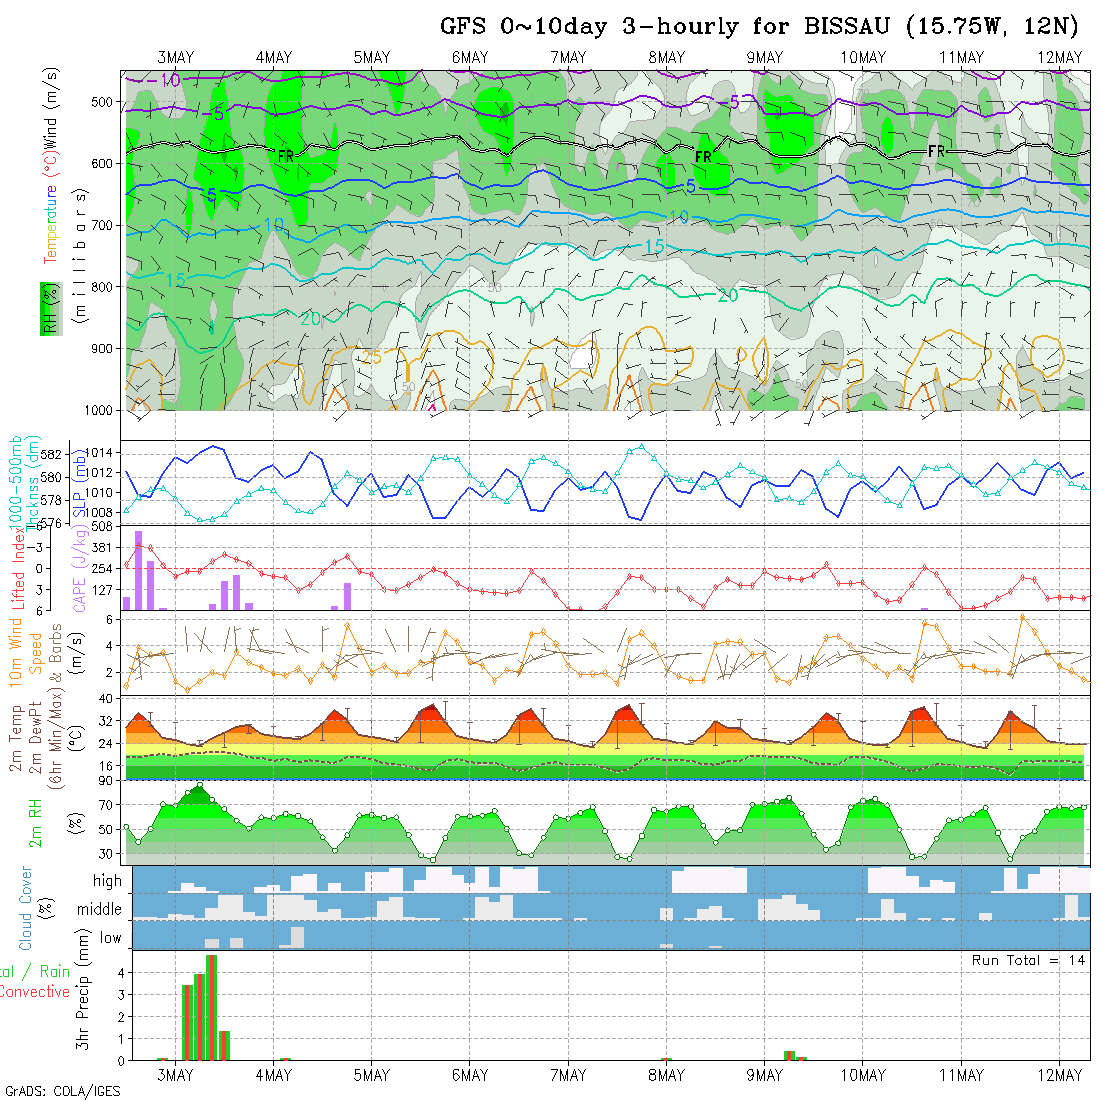Click the 90 tick on 2m RH axis

point(105,781)
